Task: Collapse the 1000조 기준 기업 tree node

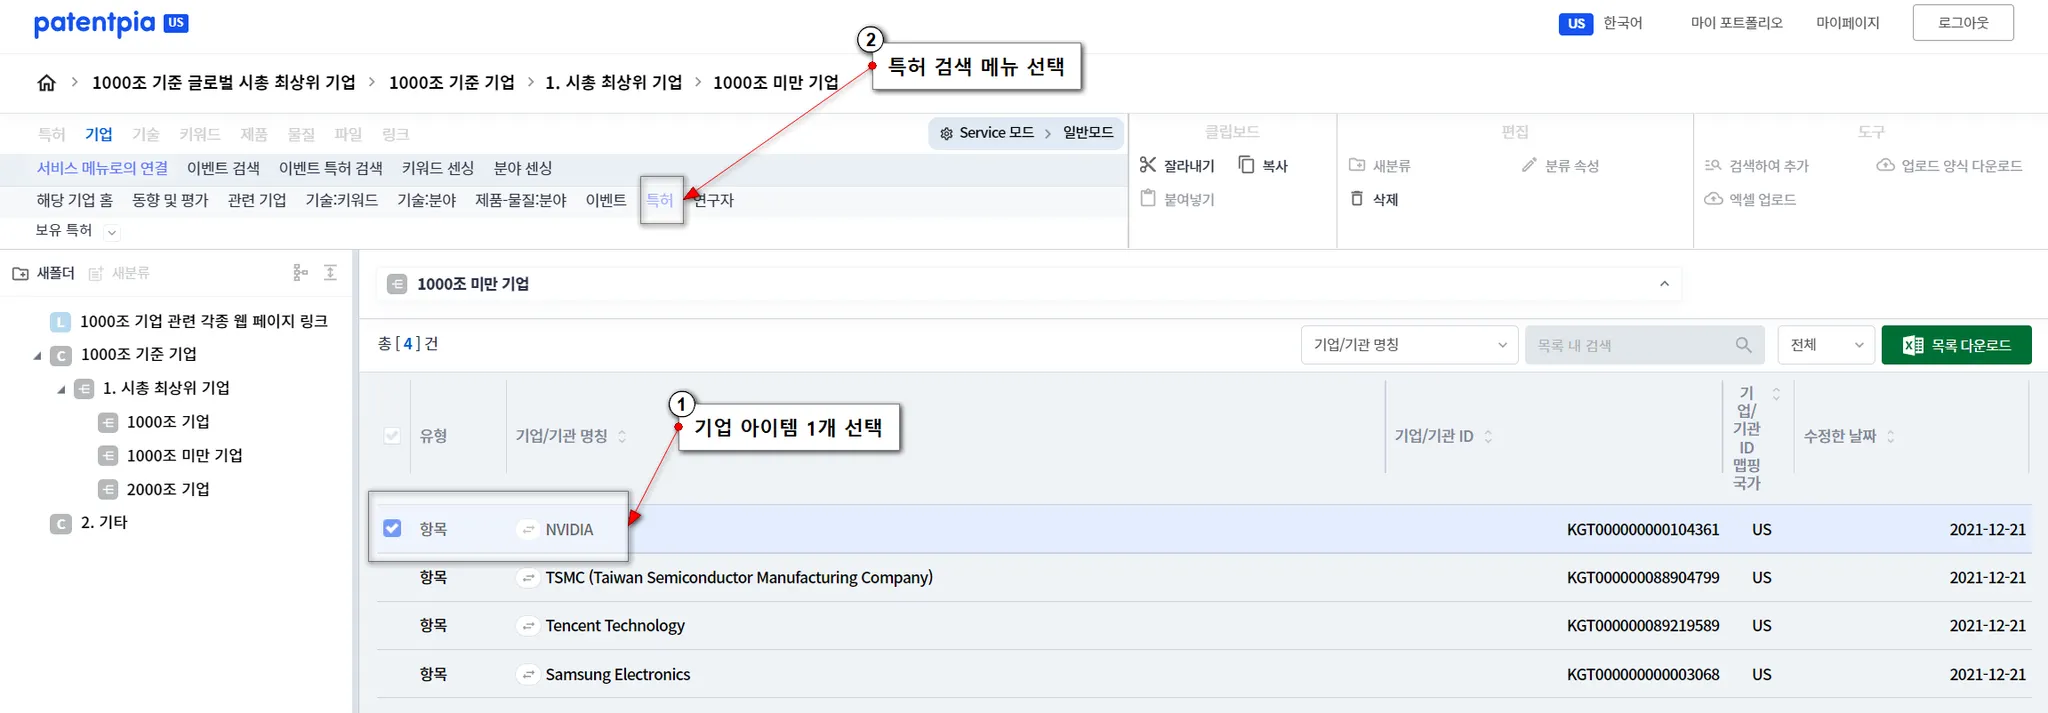Action: click(38, 356)
